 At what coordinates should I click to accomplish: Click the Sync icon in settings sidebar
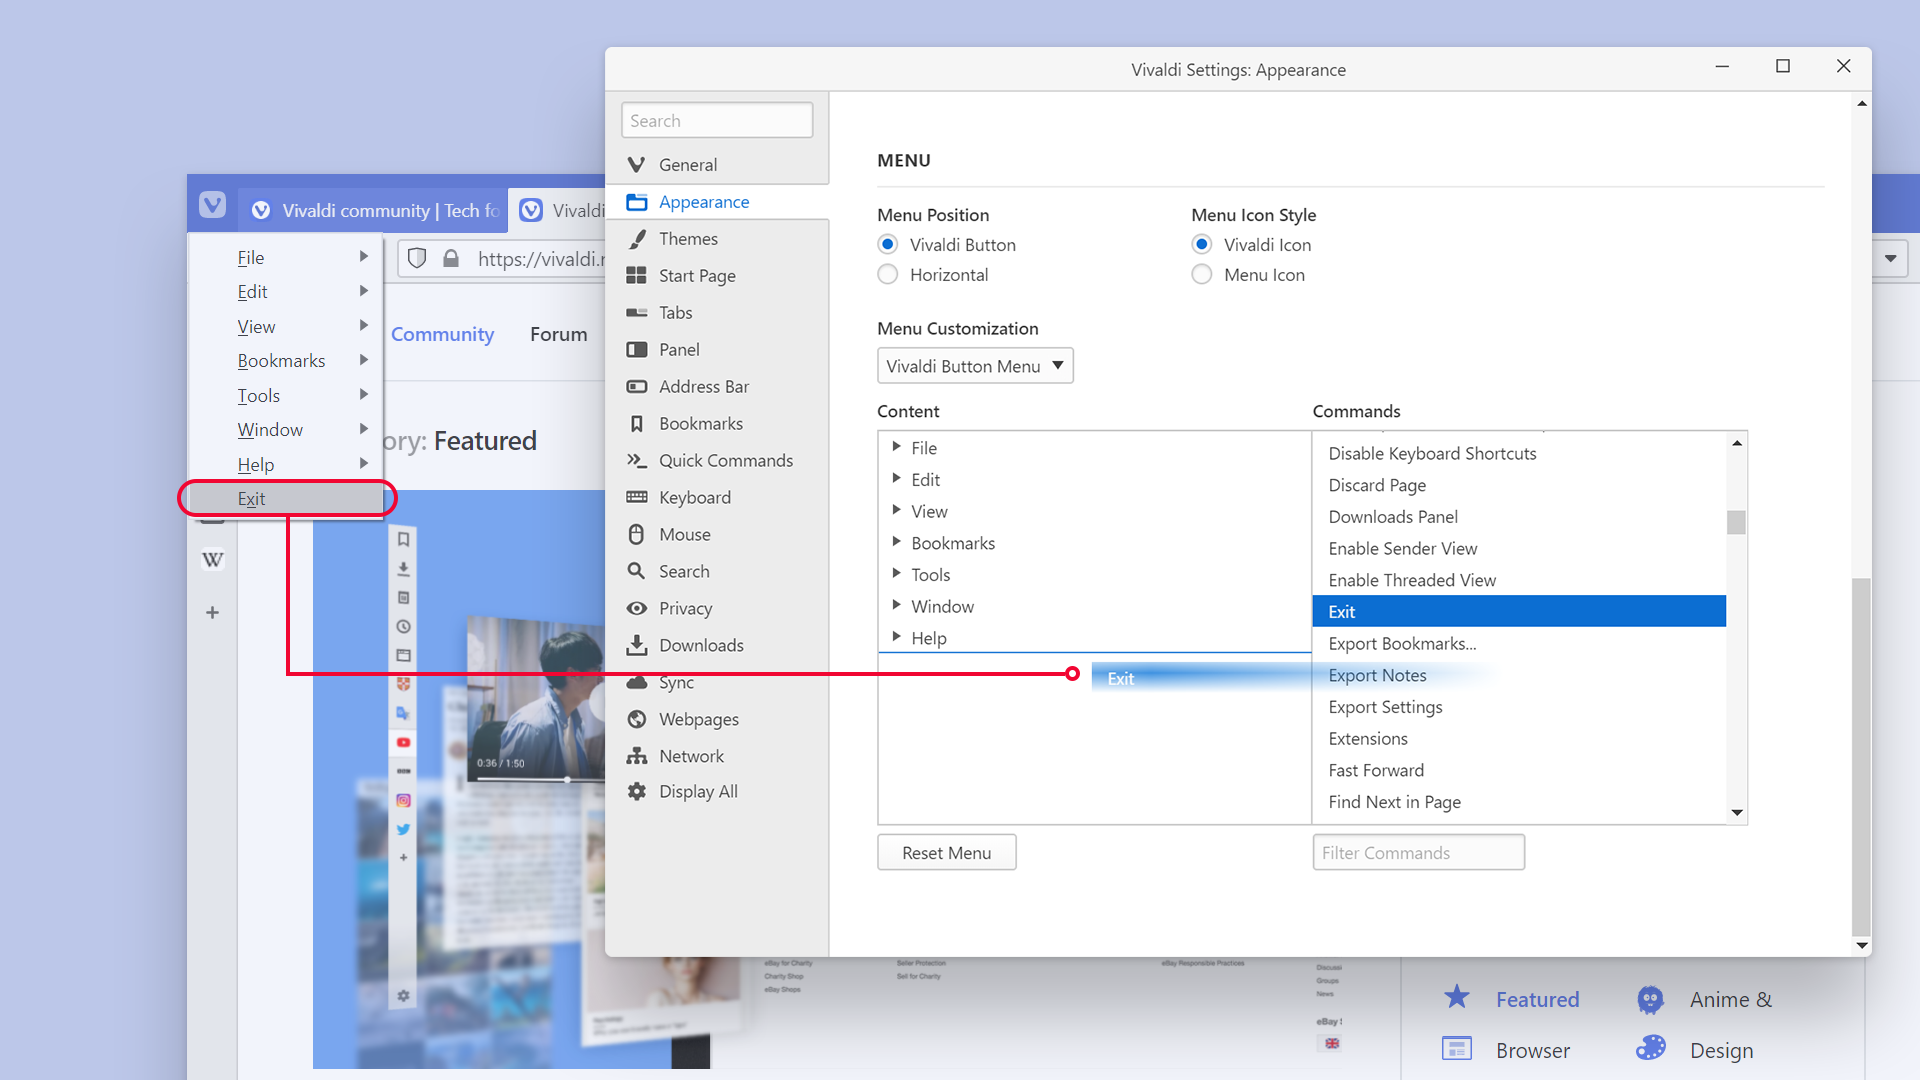638,682
